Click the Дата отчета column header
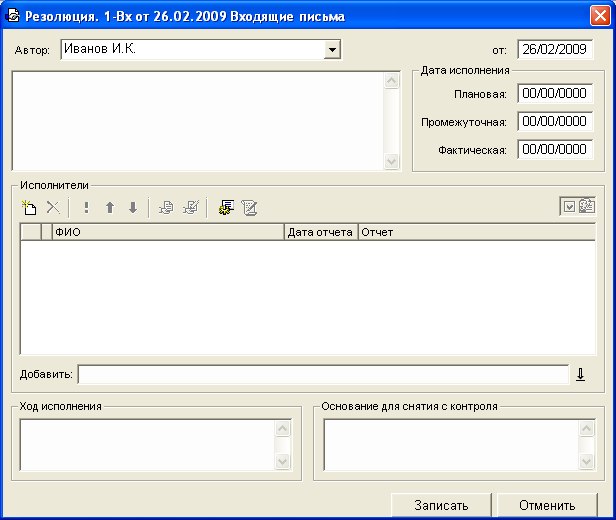The width and height of the screenshot is (616, 520). 321,232
